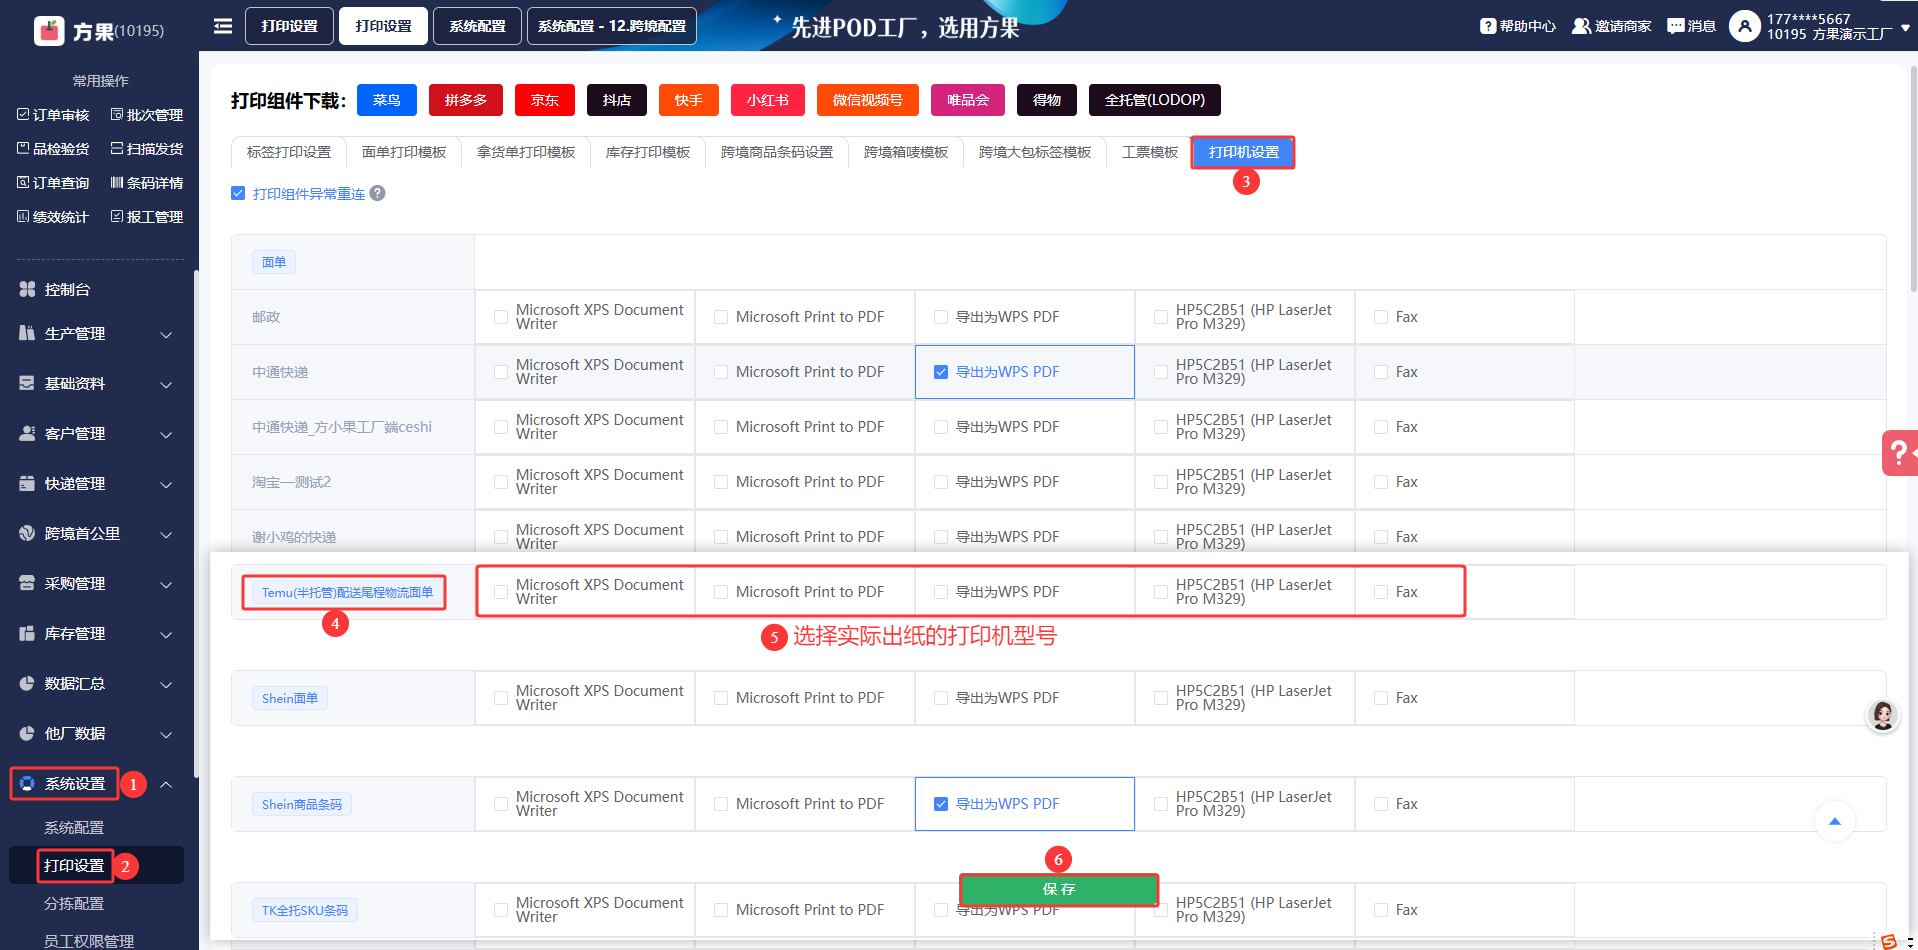Screen dimensions: 1918x950
Task: Expand 数据汇总 menu arrow
Action: coord(166,684)
